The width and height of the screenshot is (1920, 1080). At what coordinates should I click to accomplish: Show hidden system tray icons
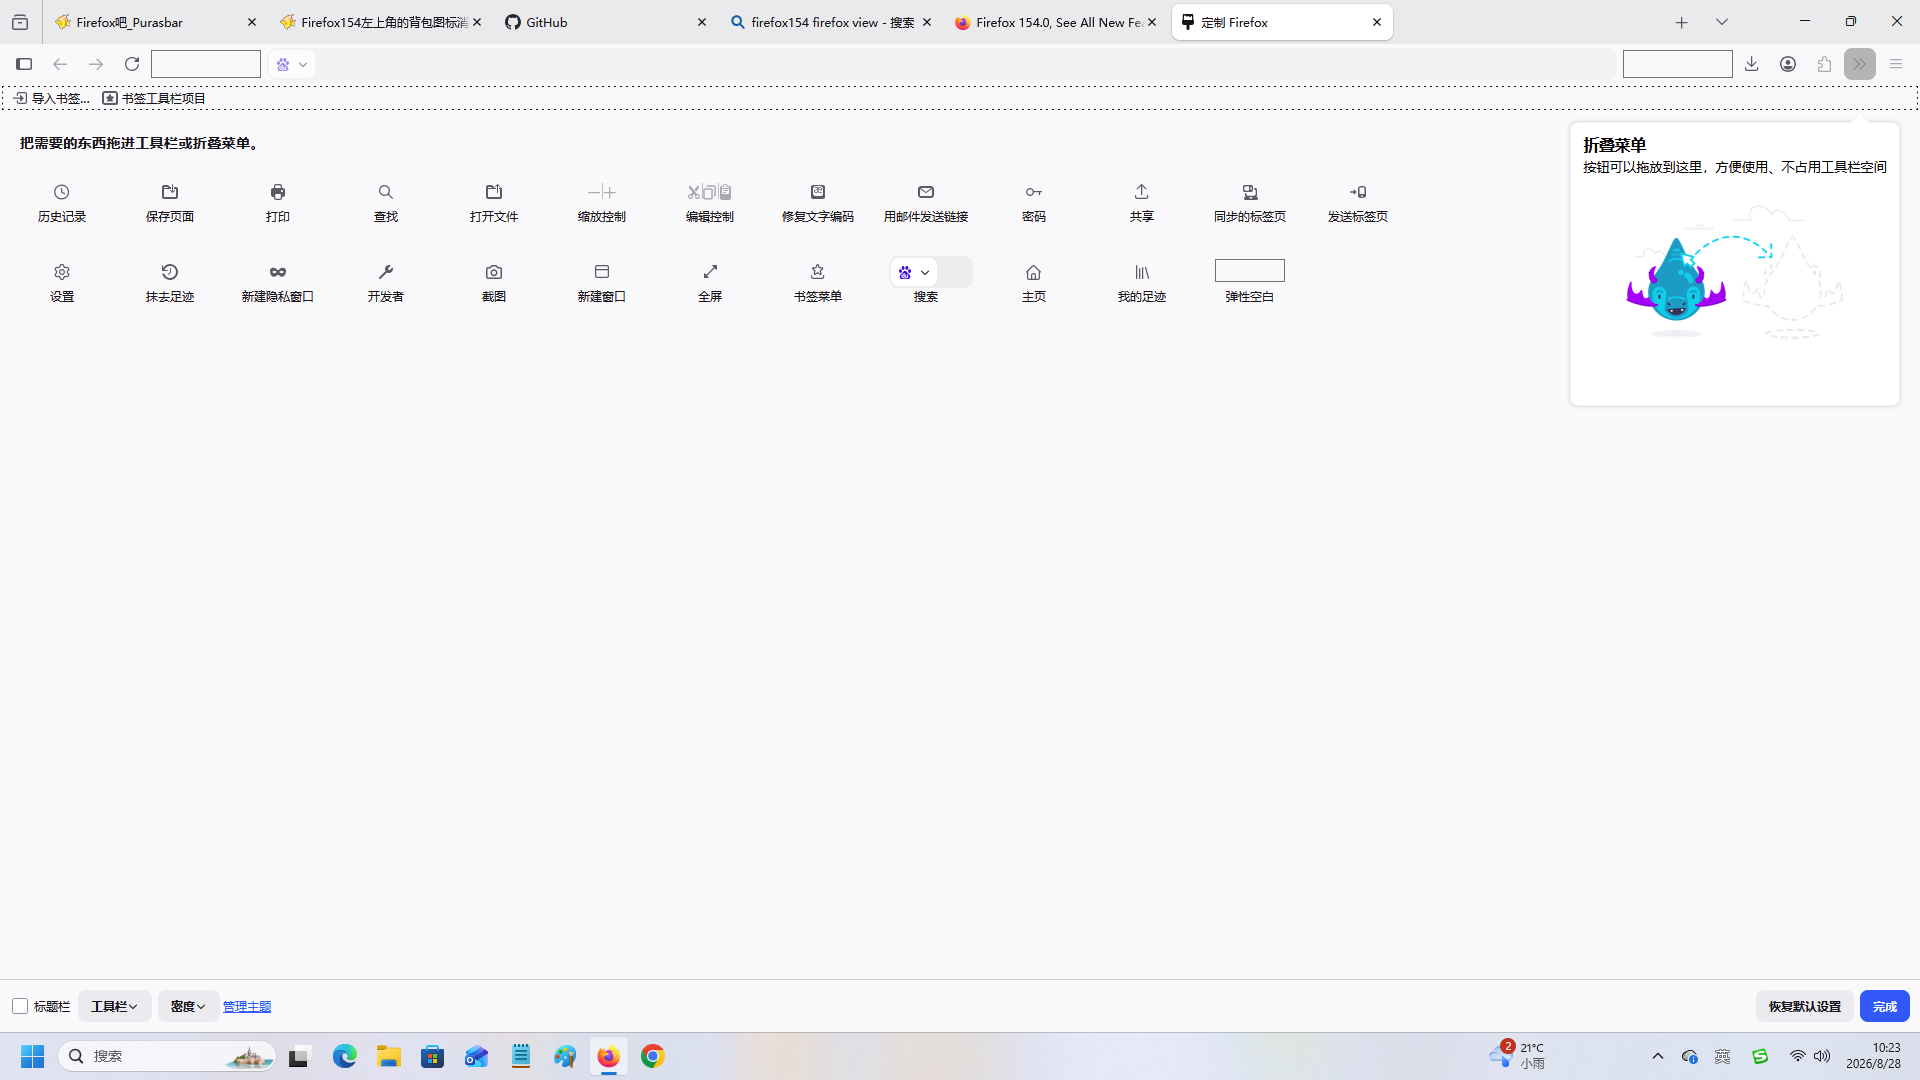coord(1658,1056)
